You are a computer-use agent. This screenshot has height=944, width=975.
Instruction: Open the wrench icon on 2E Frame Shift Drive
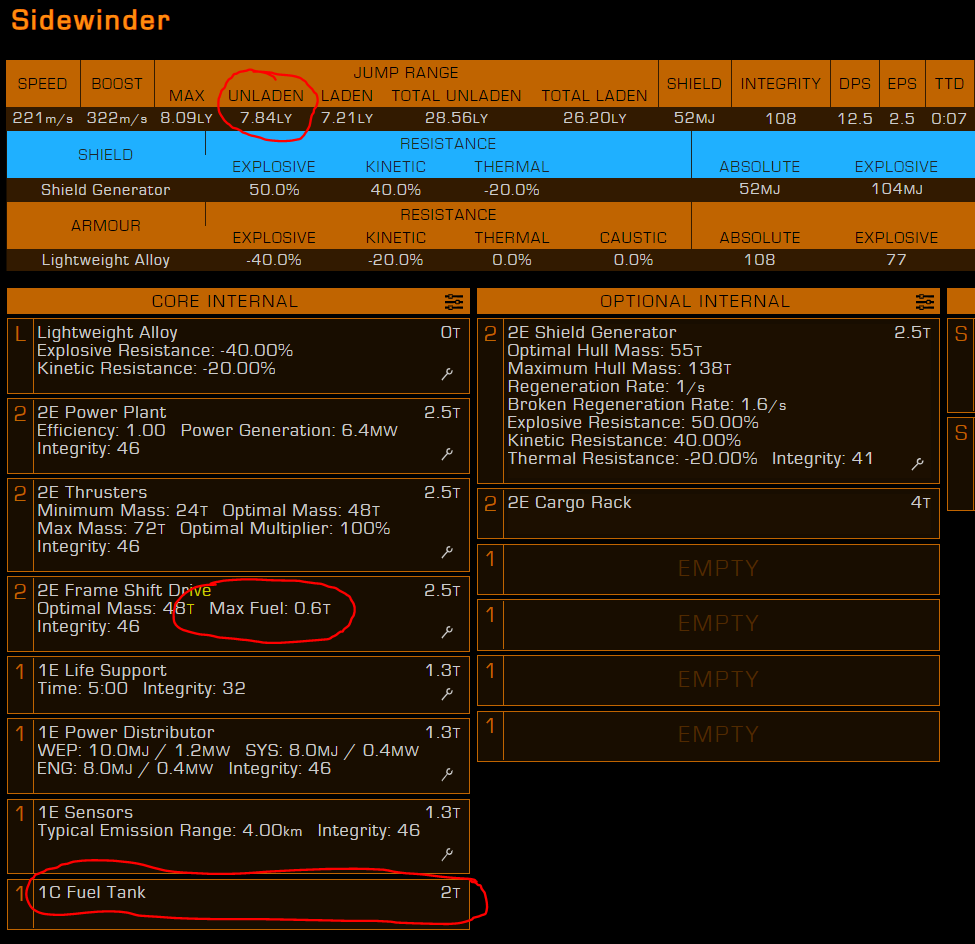447,632
